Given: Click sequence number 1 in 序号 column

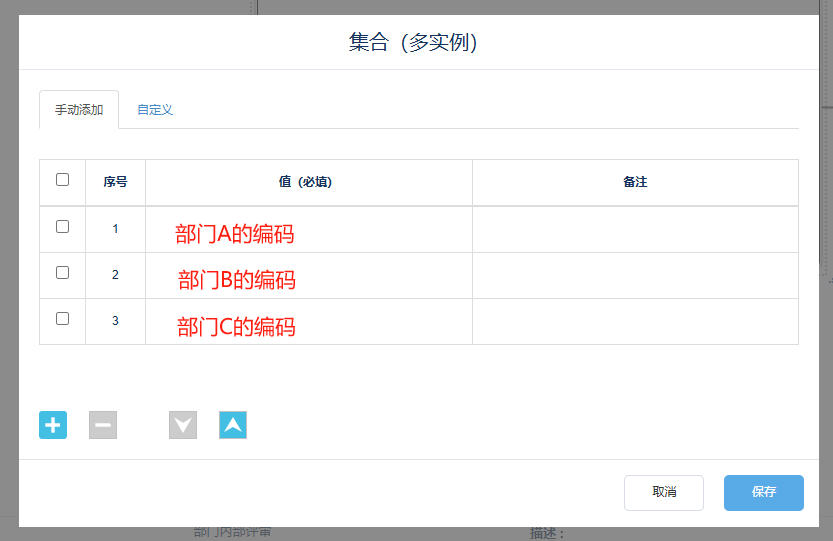Looking at the screenshot, I should coord(115,229).
